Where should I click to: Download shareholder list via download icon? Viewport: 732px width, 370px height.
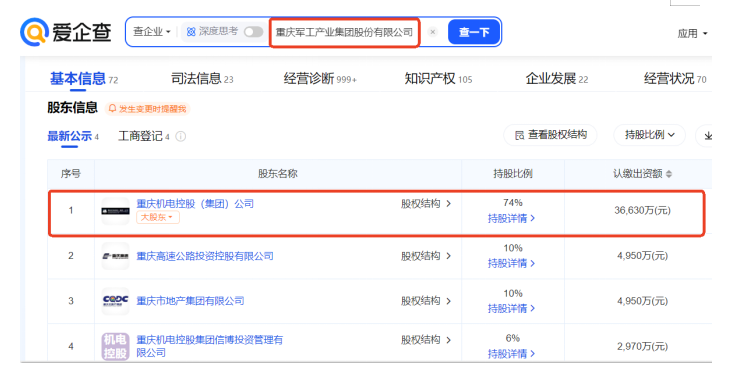coord(708,136)
